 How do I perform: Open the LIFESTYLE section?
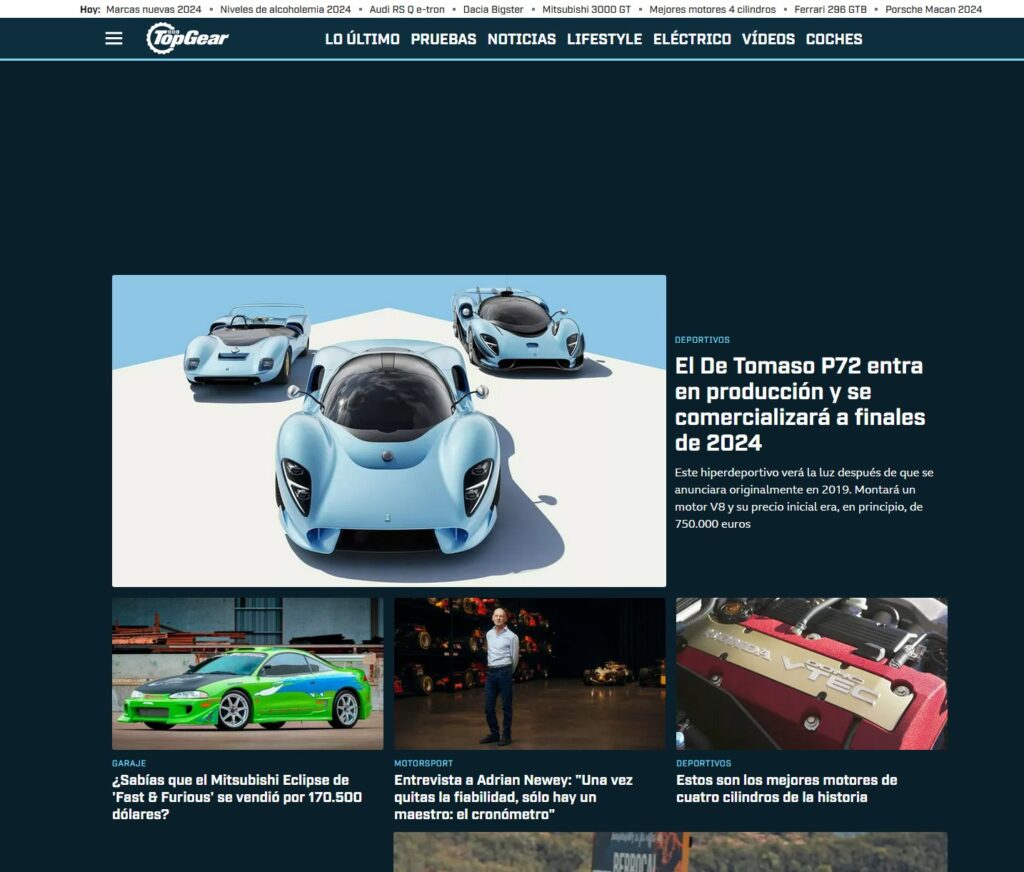point(605,39)
